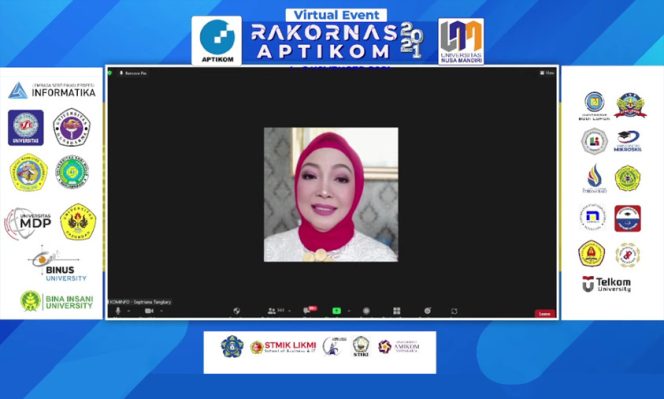664x399 pixels.
Task: Click the round Record icon
Action: [x=366, y=311]
